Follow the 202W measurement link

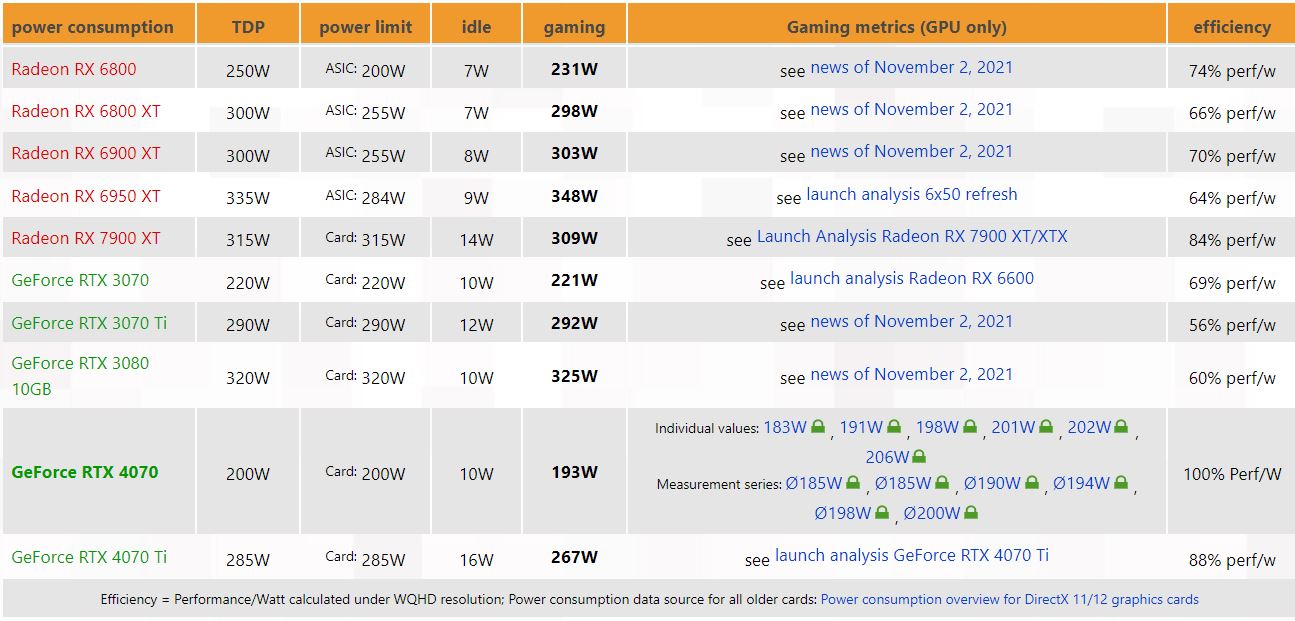coord(1089,427)
